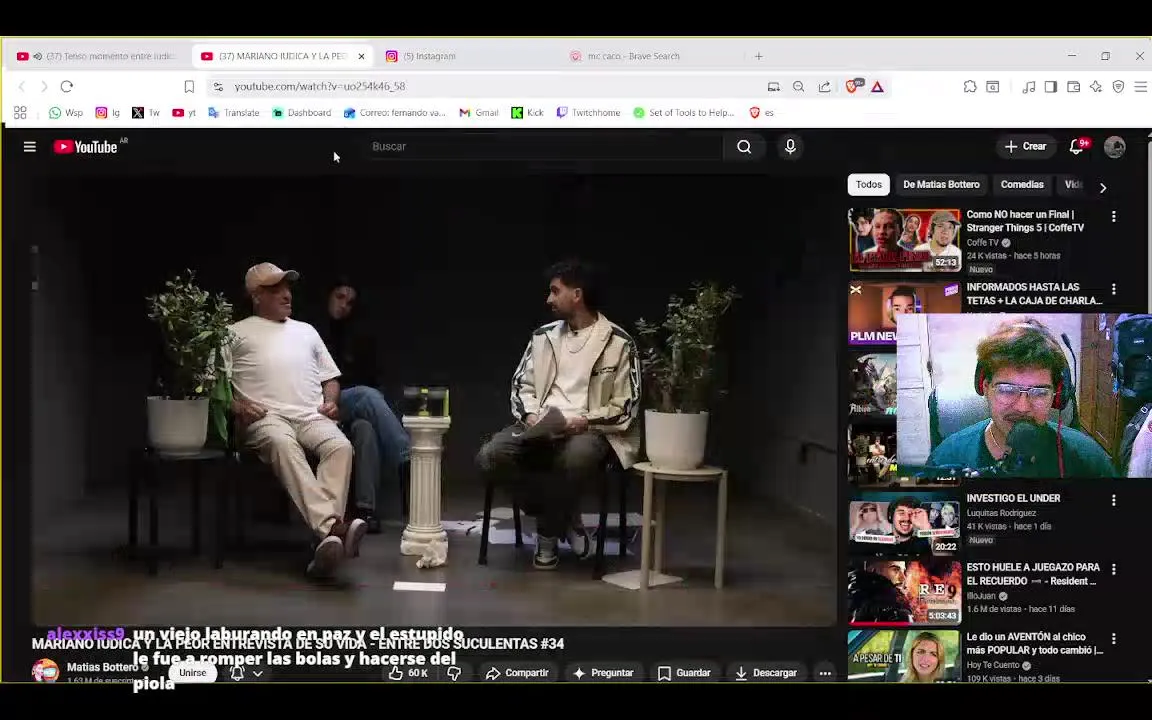The width and height of the screenshot is (1152, 720).
Task: Open options for INVESTIGO EL UNDER video
Action: point(1114,500)
